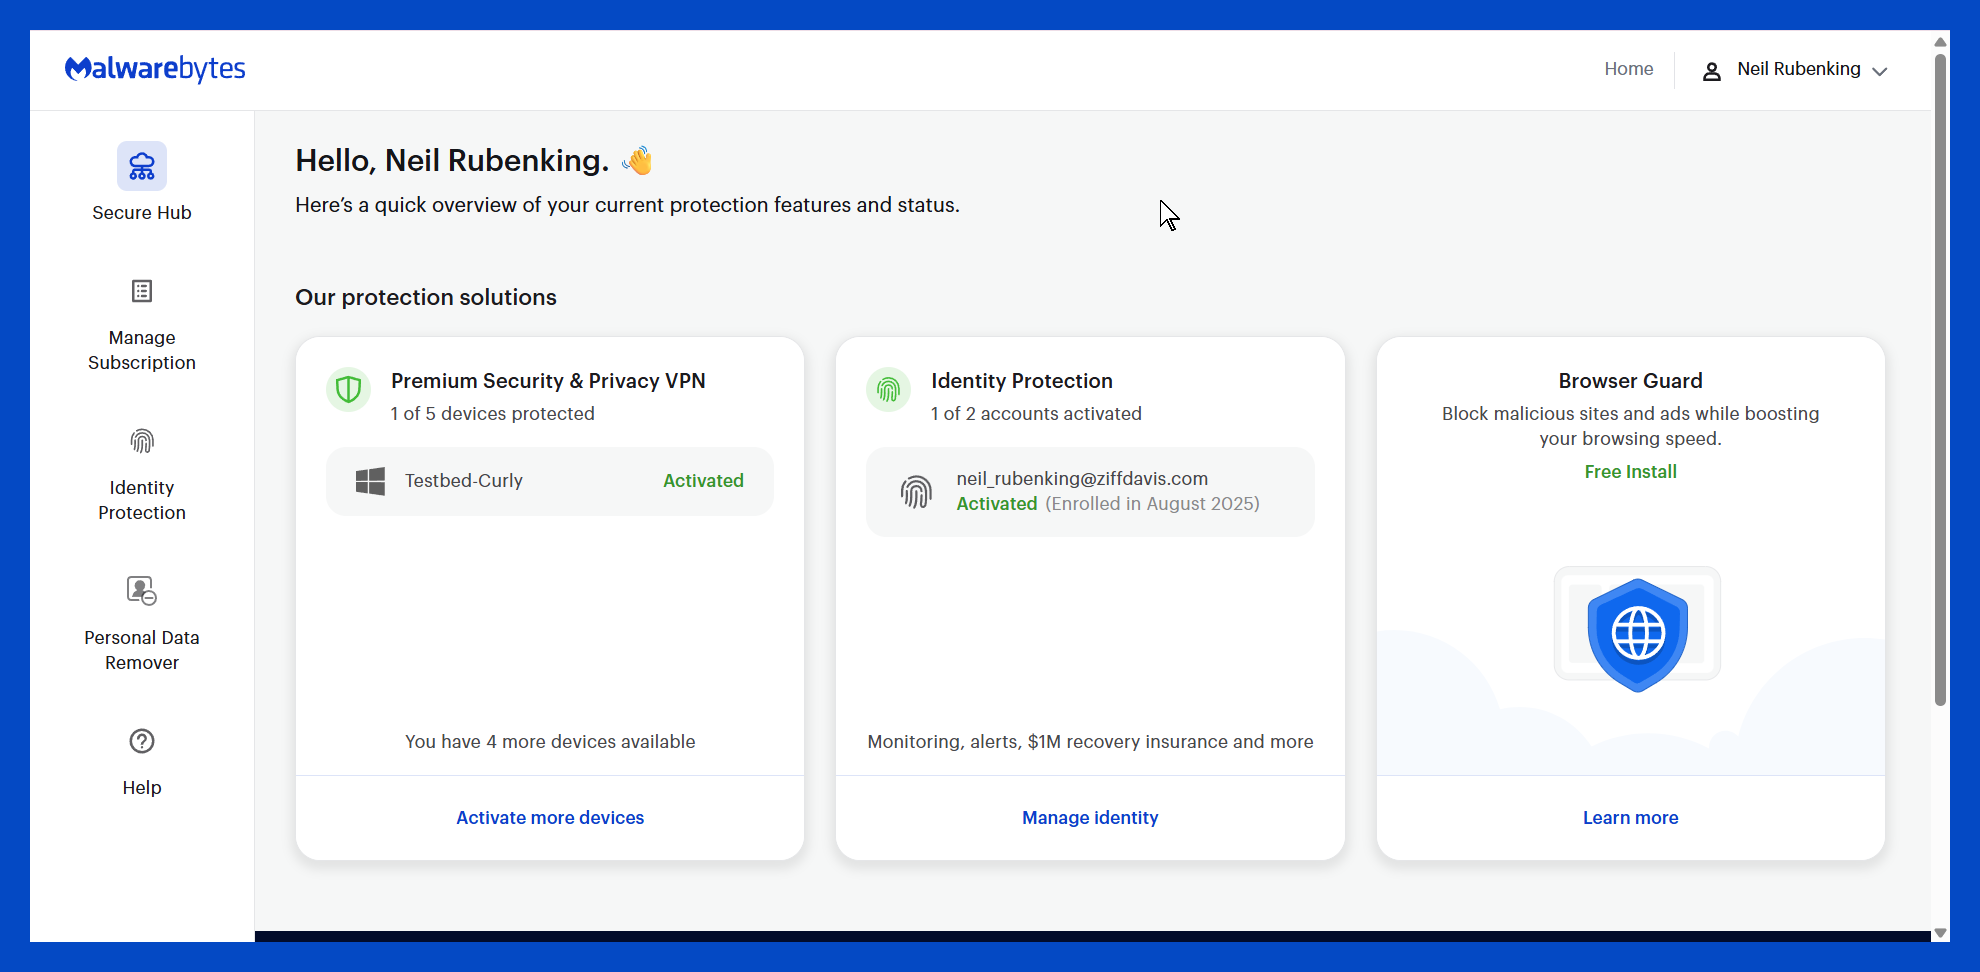Click Activate more devices link
The height and width of the screenshot is (972, 1980).
550,818
